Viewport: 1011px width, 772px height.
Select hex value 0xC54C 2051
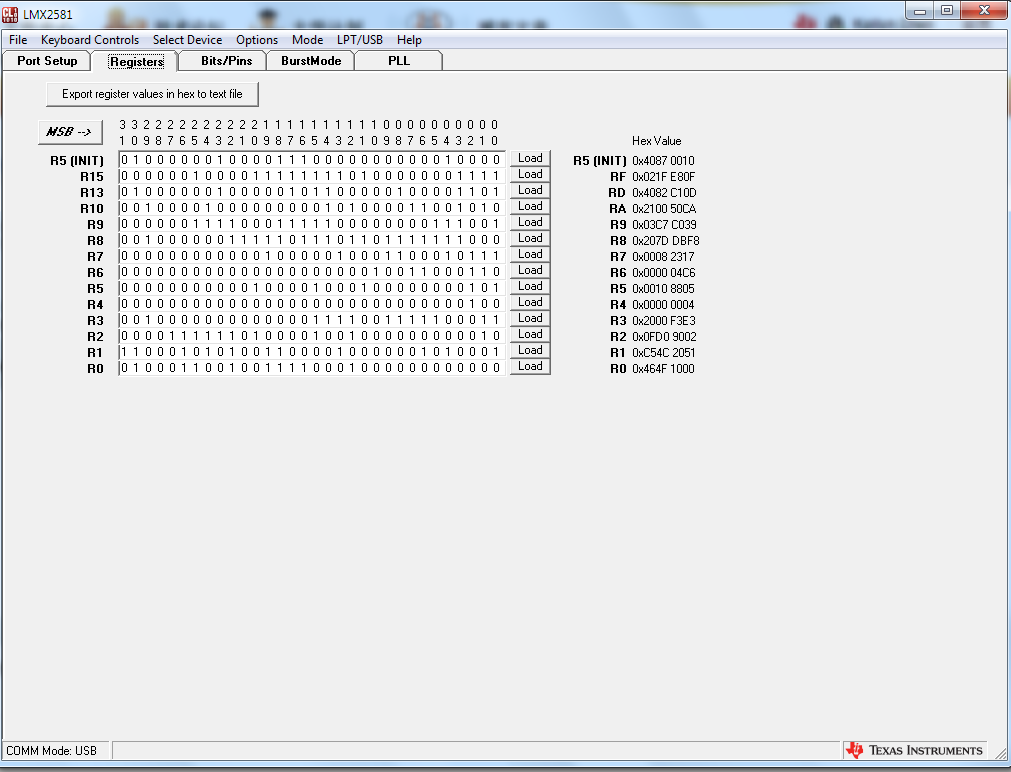(x=663, y=353)
